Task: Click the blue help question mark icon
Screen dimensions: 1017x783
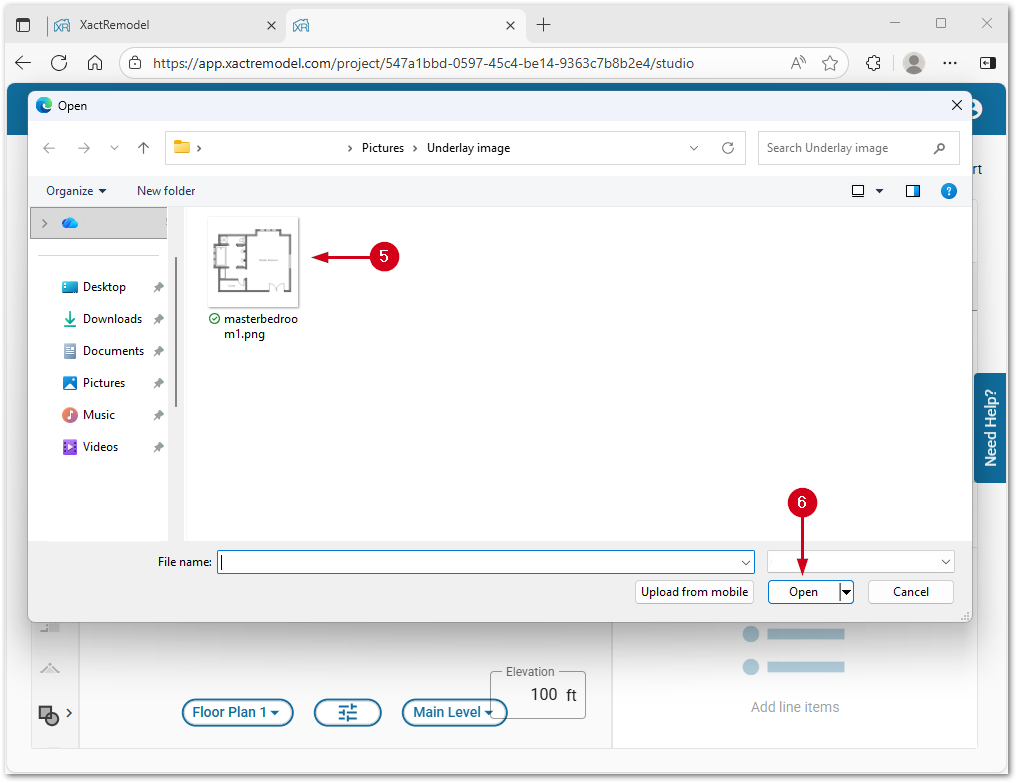Action: pyautogui.click(x=949, y=191)
